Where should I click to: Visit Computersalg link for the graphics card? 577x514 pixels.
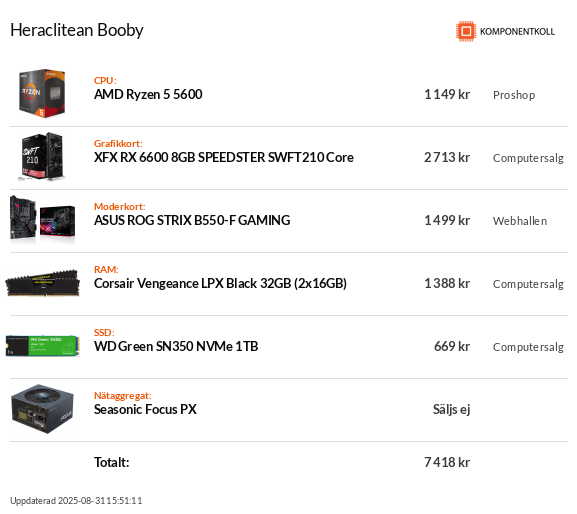pyautogui.click(x=528, y=158)
